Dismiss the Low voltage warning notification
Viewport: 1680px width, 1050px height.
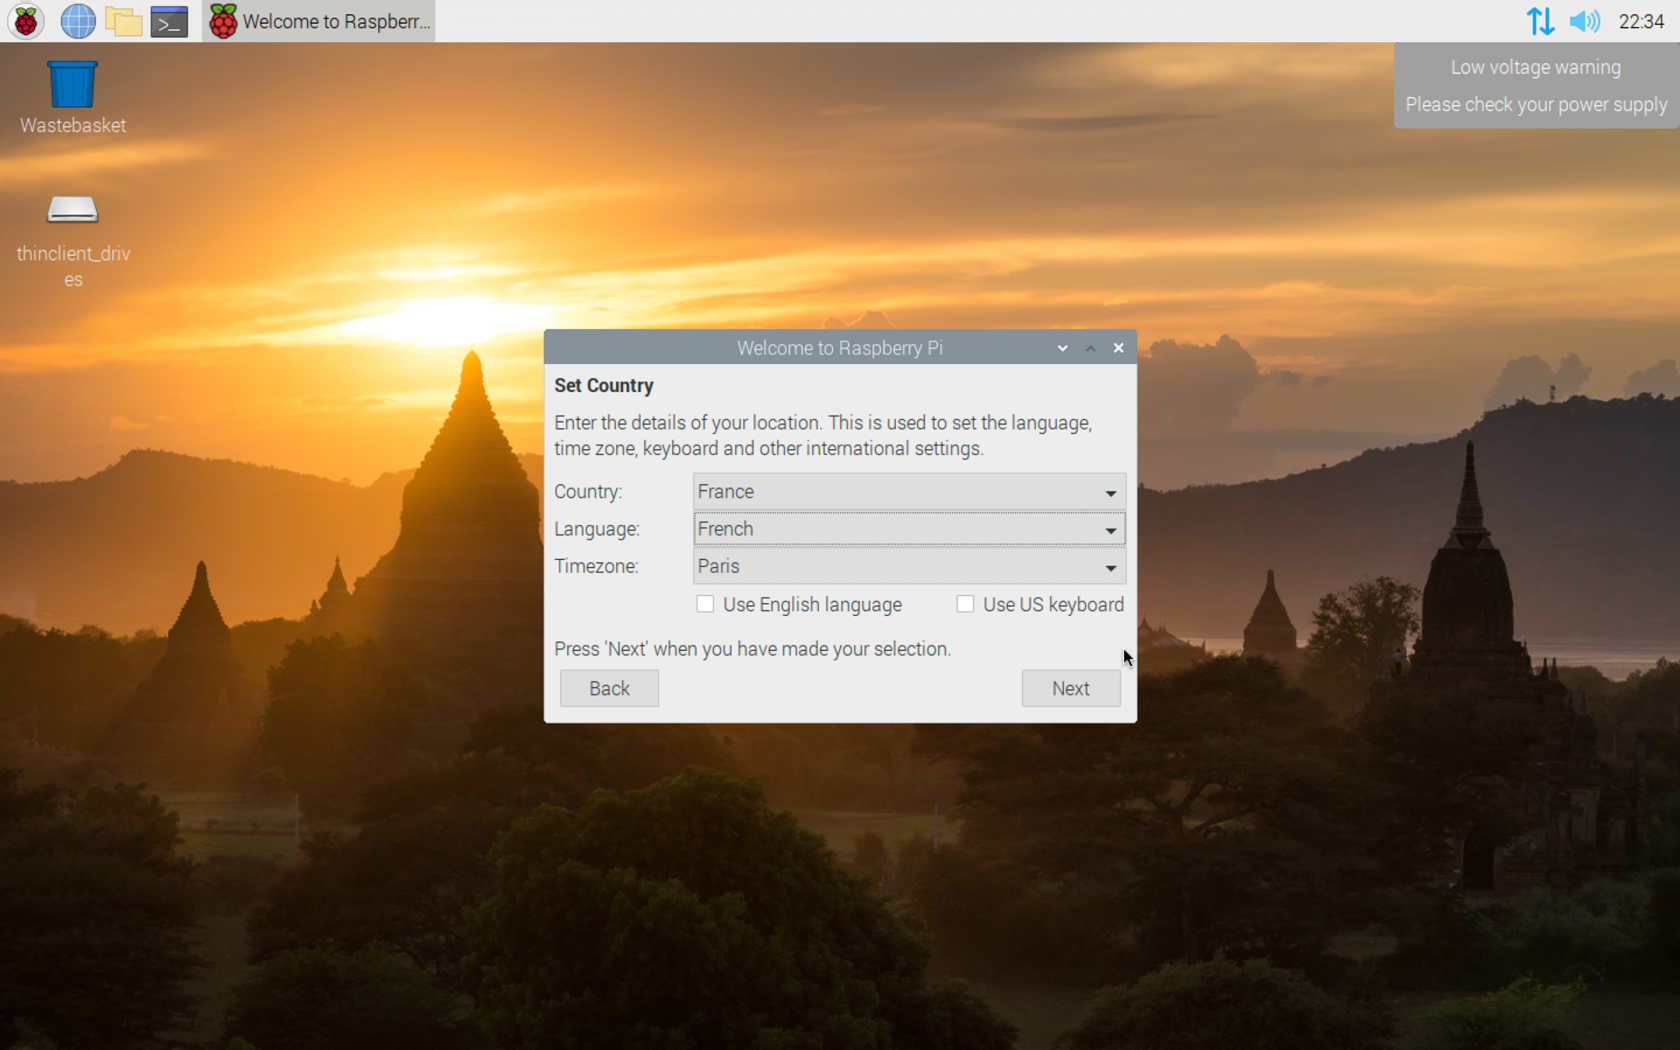pos(1536,86)
